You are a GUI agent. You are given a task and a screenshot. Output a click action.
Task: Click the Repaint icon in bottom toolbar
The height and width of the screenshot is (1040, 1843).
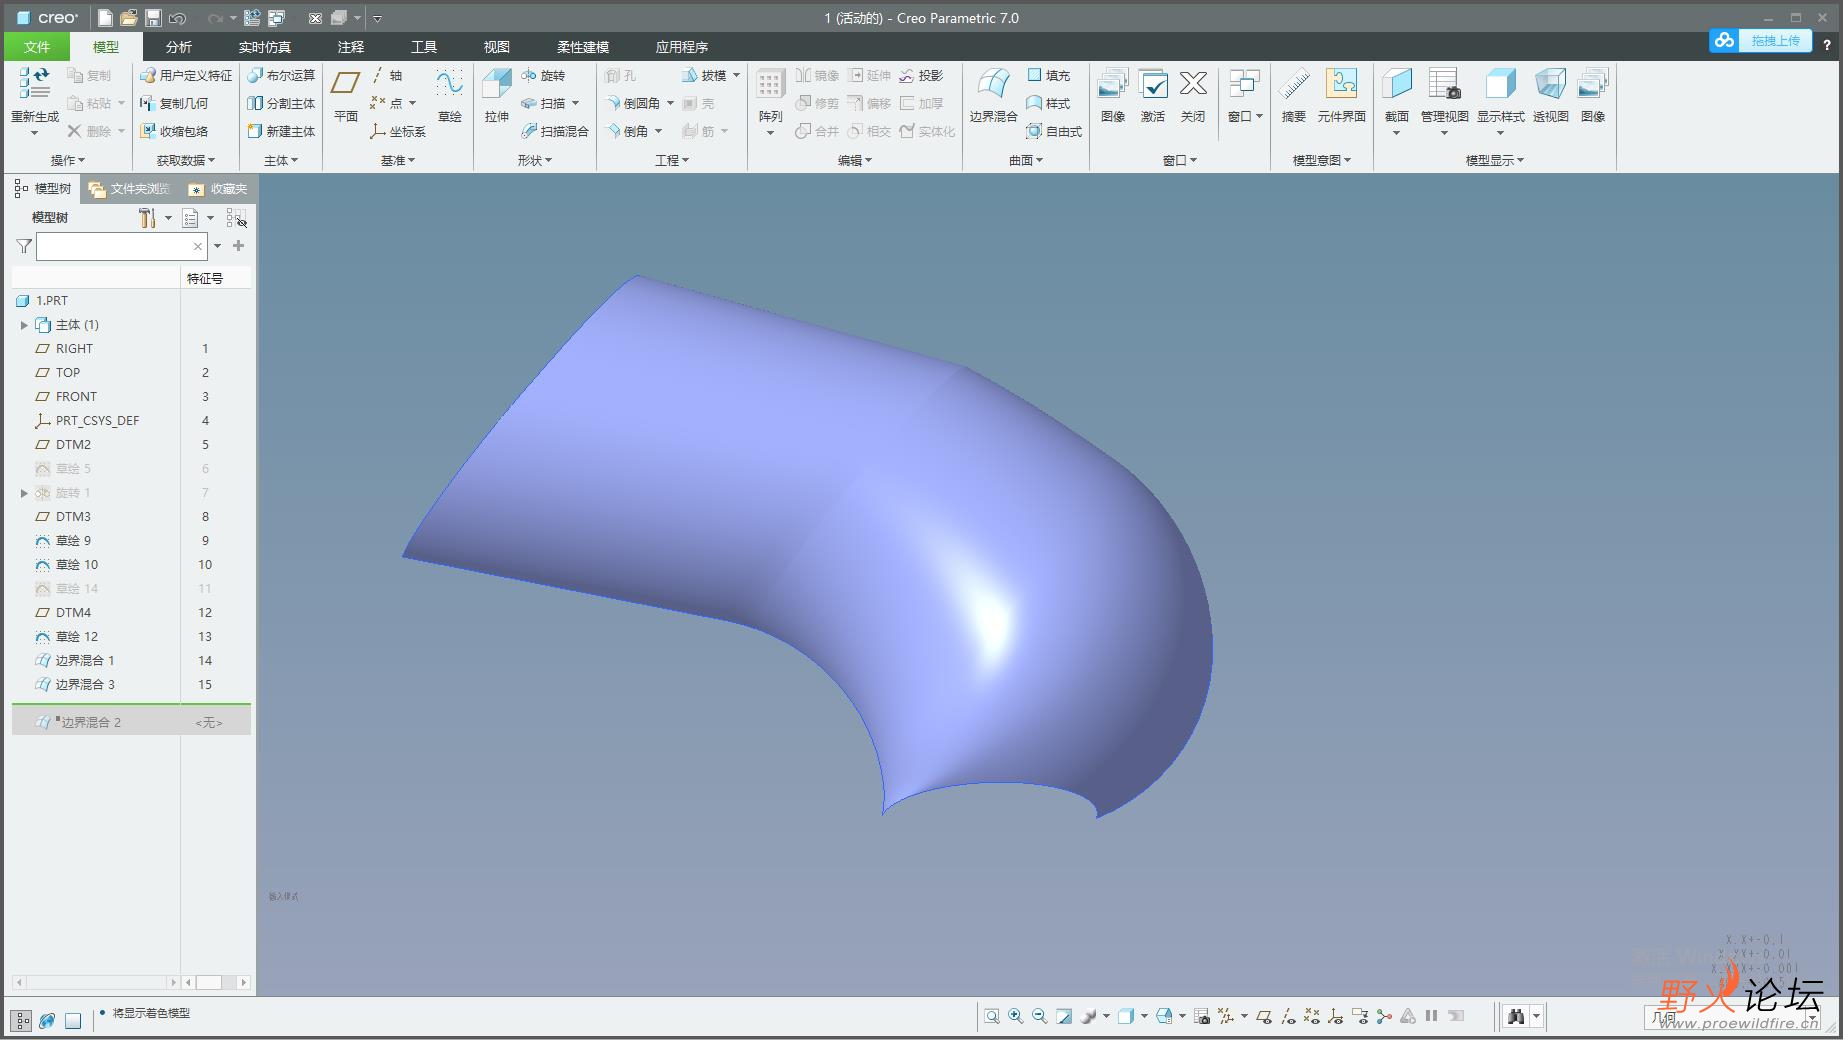[1064, 1016]
